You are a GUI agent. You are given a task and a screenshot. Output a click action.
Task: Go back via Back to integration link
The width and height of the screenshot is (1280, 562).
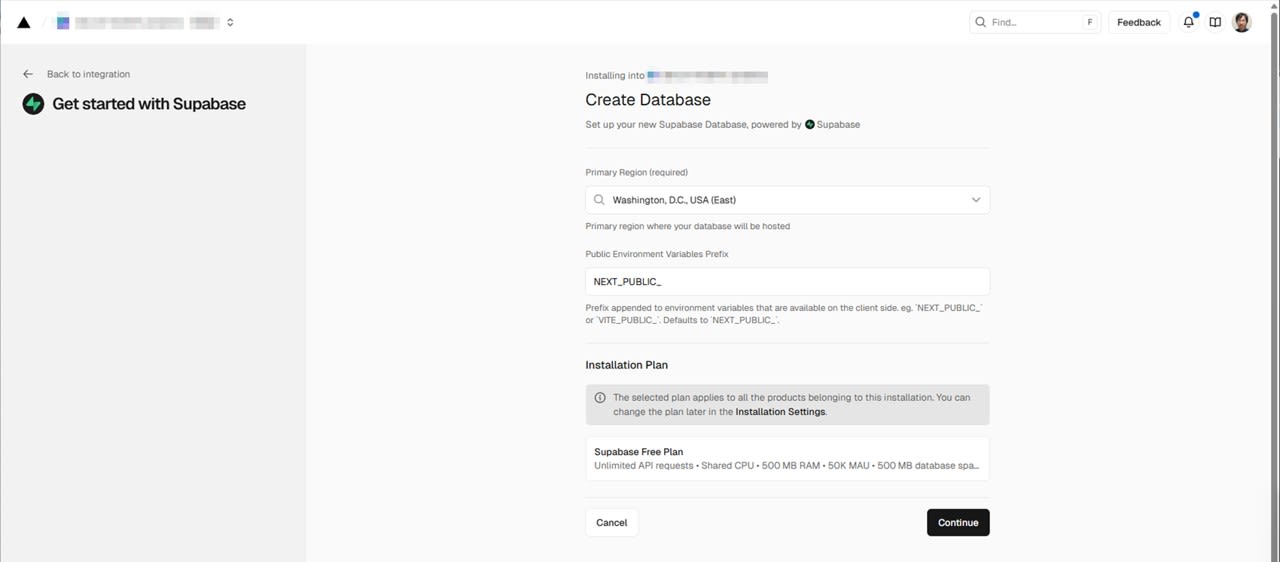point(88,74)
